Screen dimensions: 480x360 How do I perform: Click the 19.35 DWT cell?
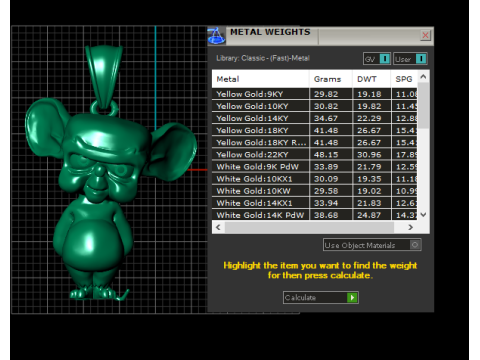tap(372, 179)
